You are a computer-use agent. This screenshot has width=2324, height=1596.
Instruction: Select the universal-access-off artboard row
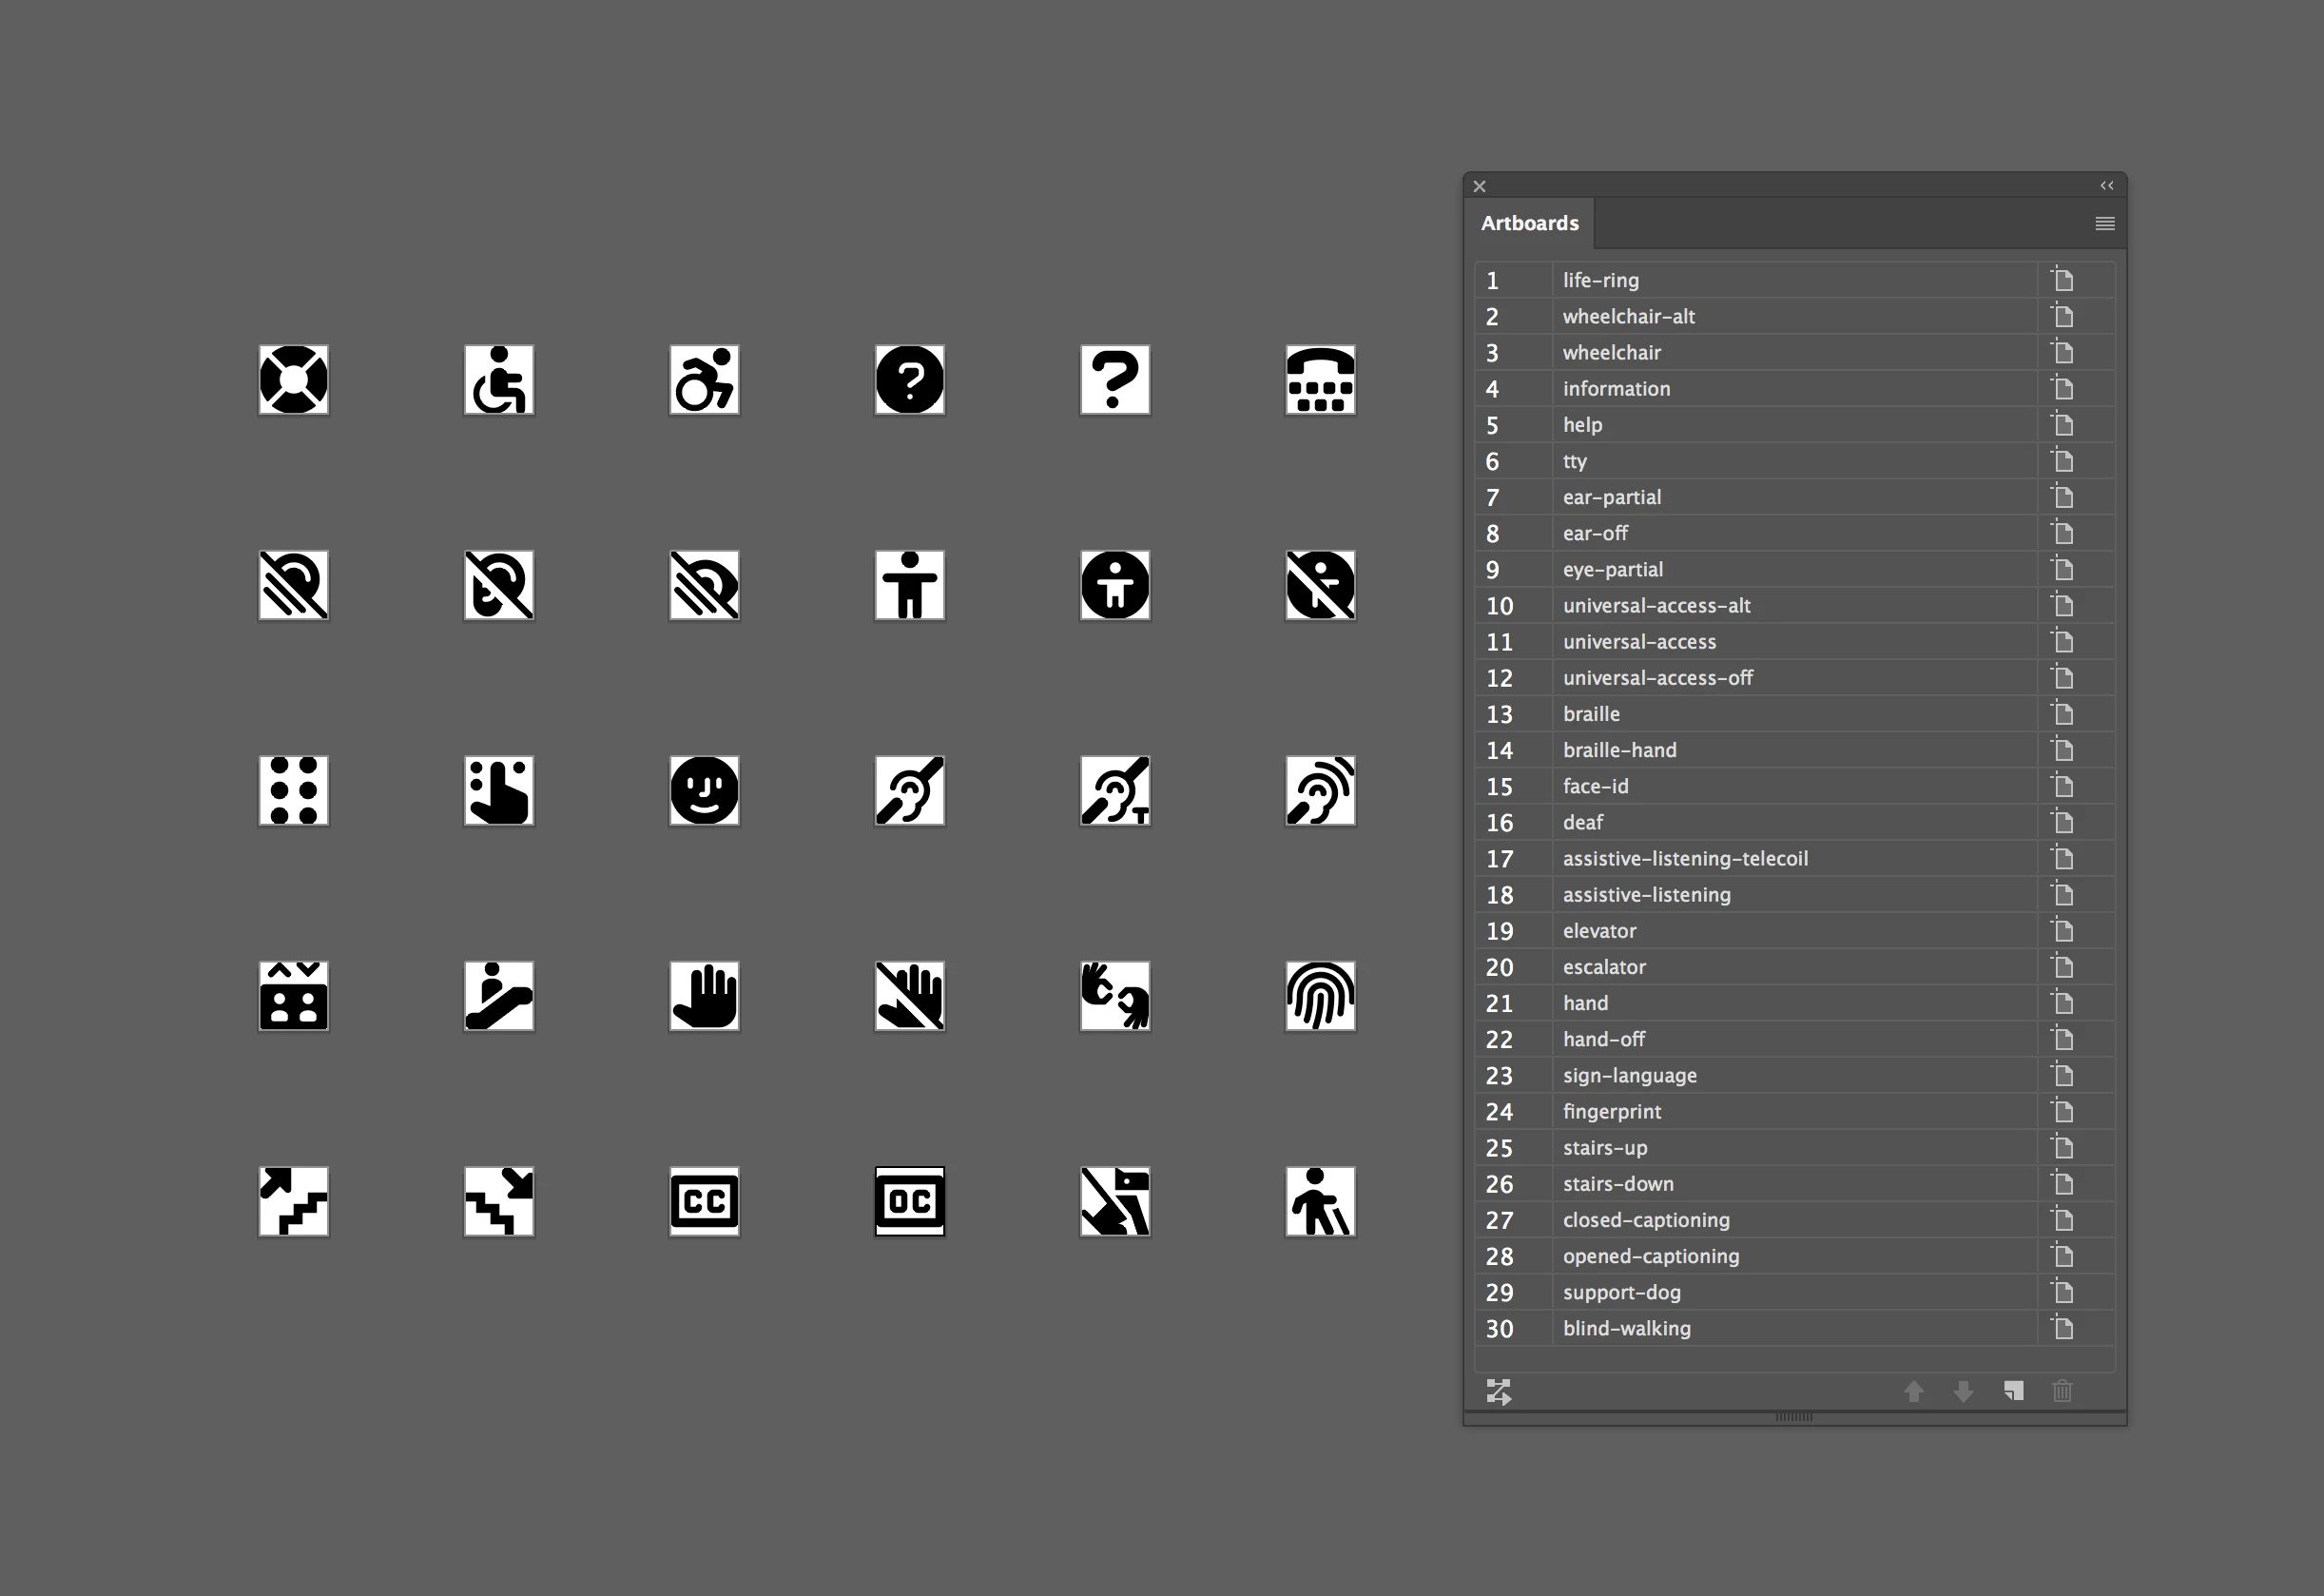(x=1657, y=678)
